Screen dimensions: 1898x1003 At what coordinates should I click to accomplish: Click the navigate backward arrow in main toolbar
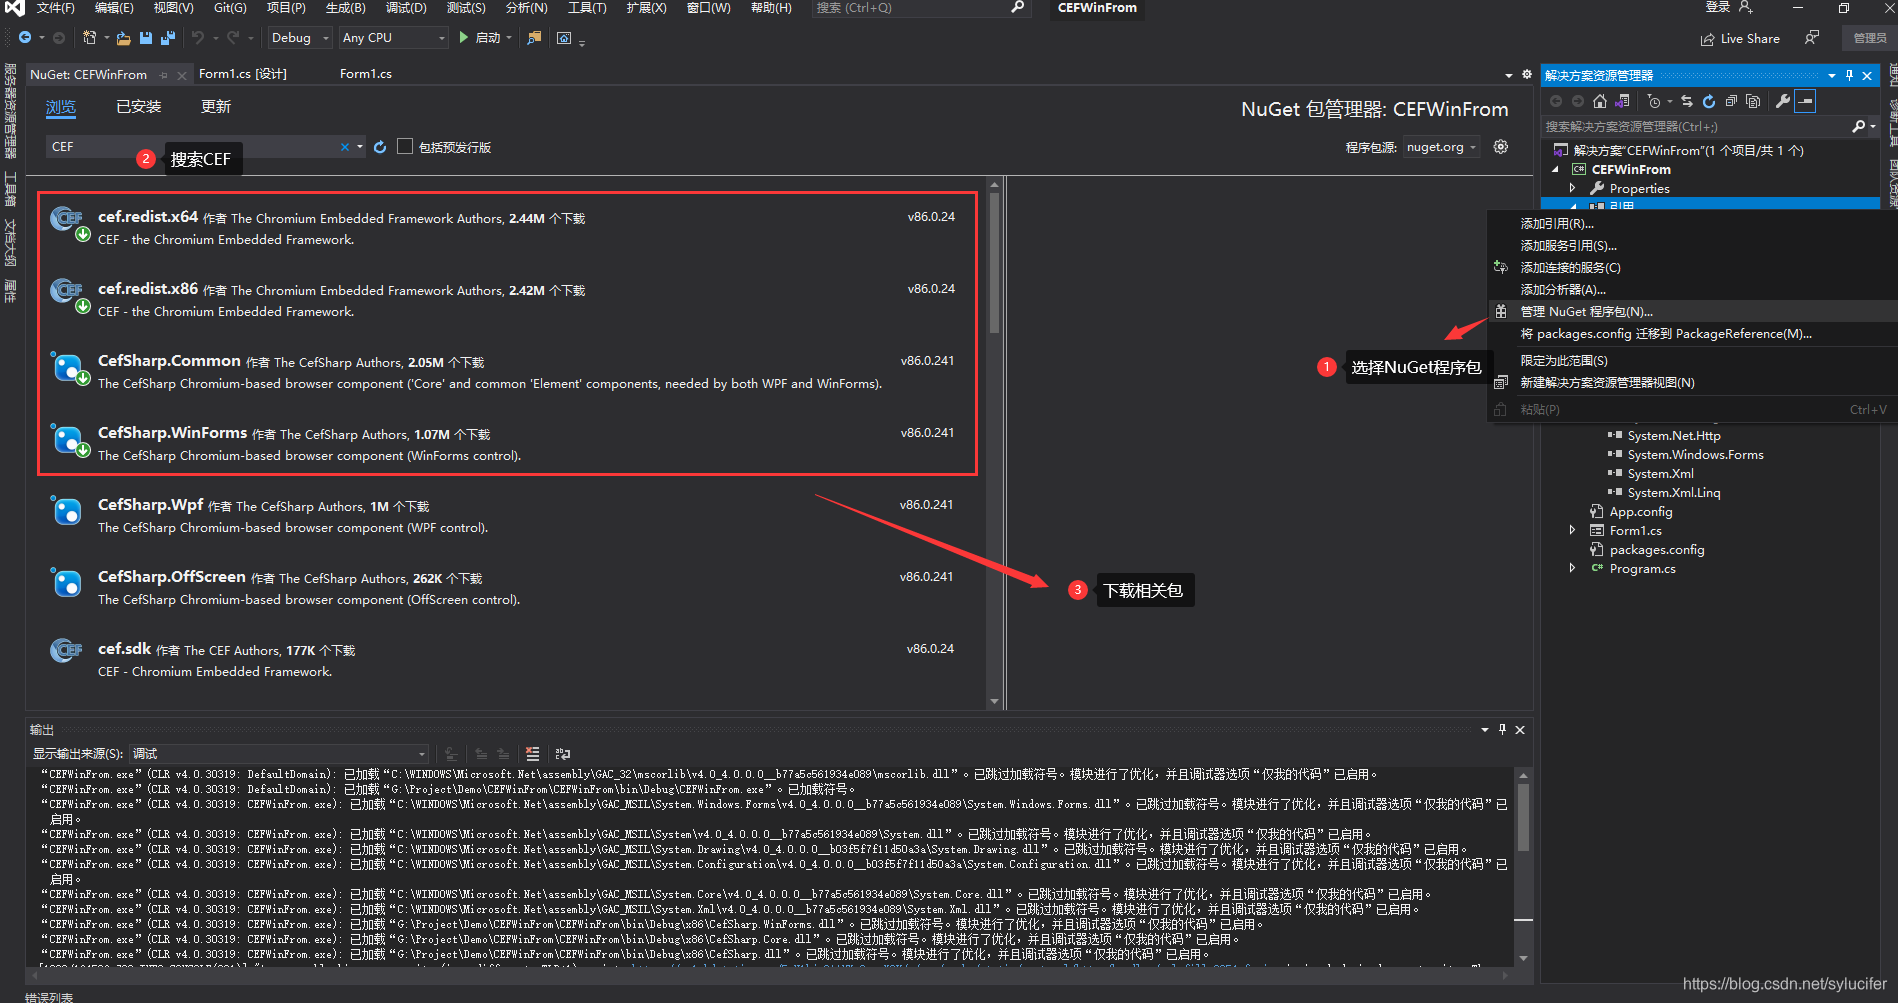(24, 38)
